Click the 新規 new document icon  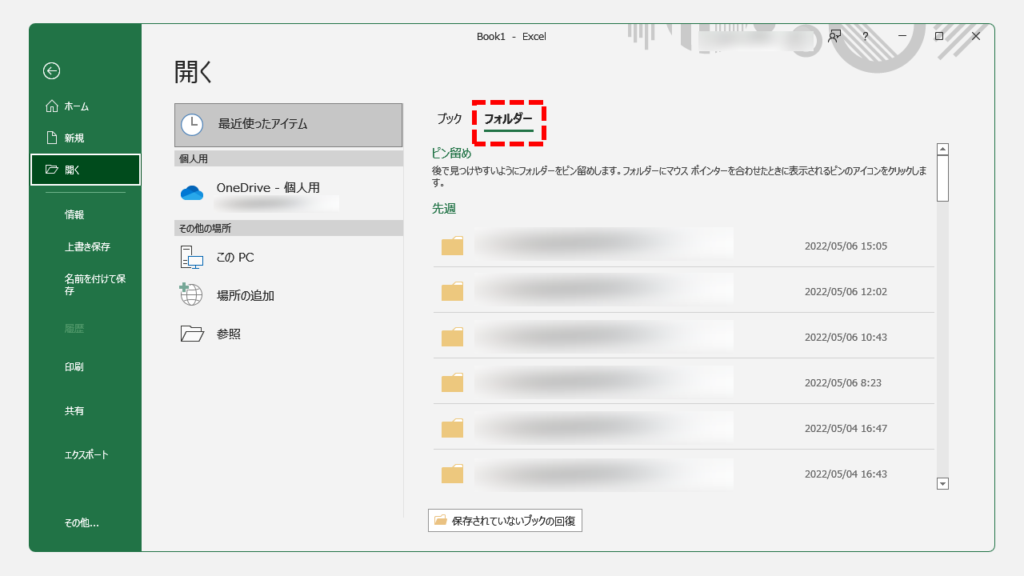pyautogui.click(x=52, y=138)
